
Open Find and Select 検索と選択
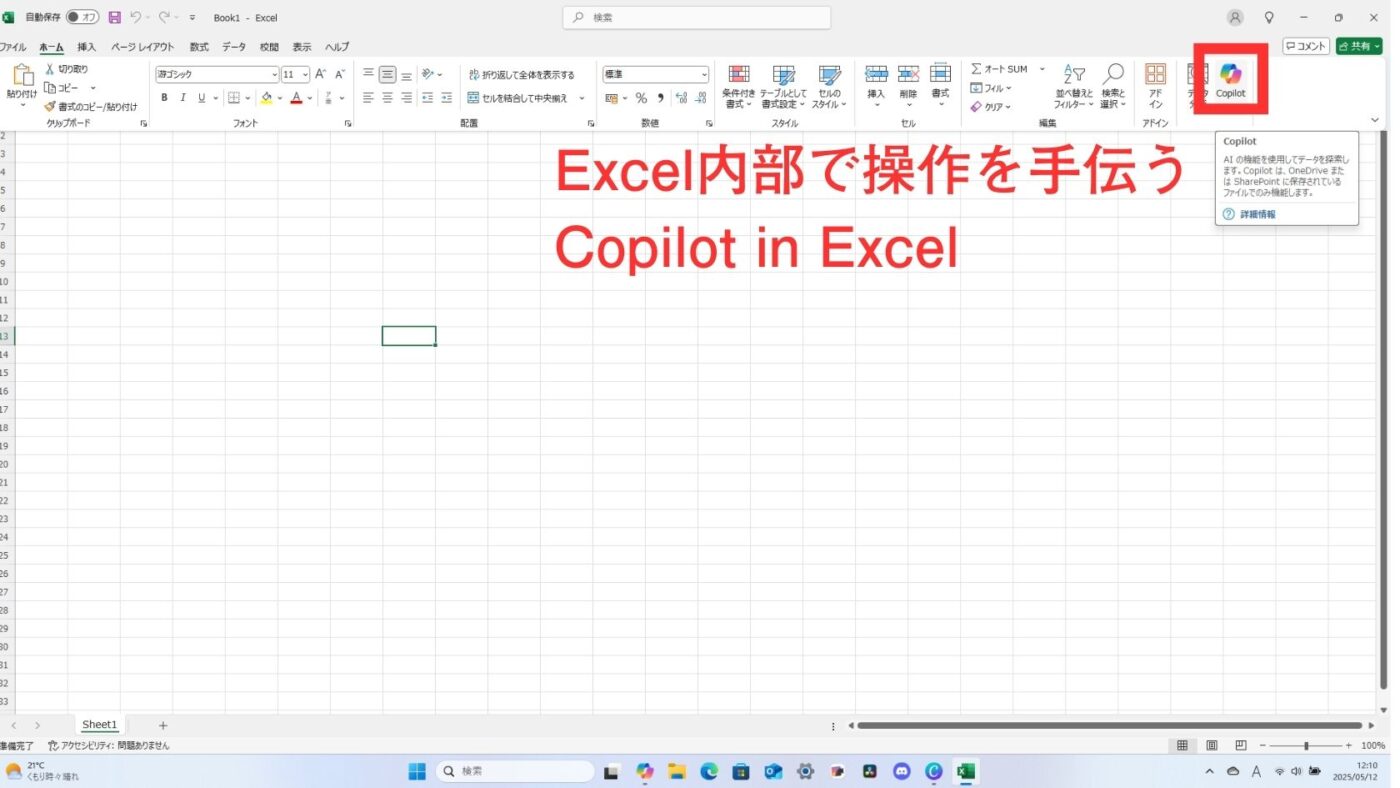pyautogui.click(x=1113, y=86)
